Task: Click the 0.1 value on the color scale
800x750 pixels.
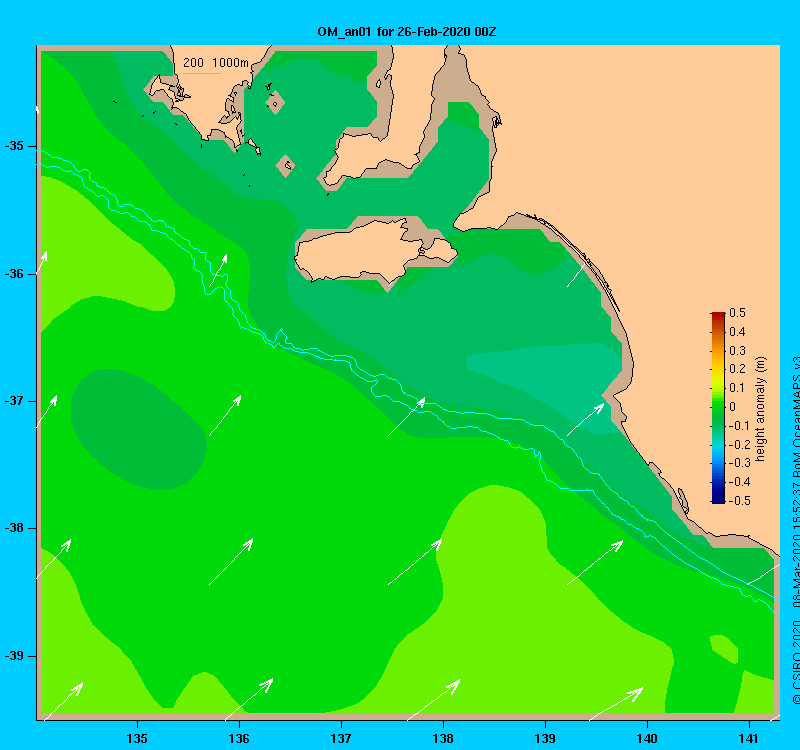Action: [737, 388]
